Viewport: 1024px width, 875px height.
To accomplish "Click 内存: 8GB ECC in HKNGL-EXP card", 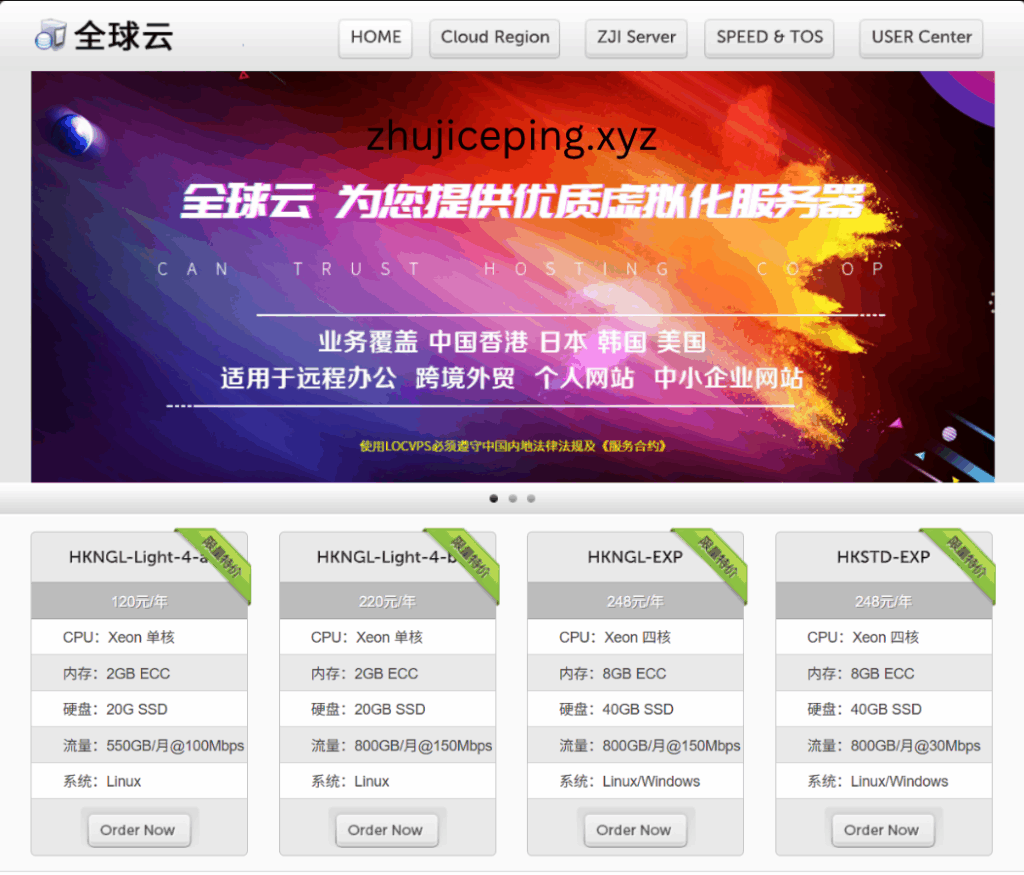I will (x=635, y=673).
